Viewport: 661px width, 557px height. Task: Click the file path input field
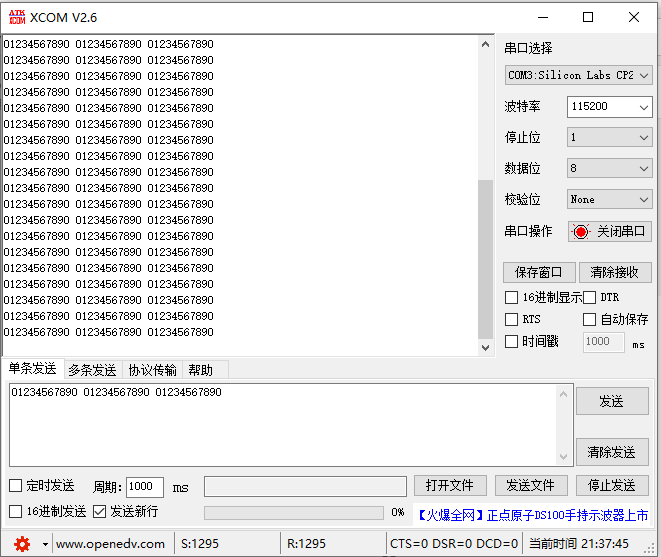(305, 487)
